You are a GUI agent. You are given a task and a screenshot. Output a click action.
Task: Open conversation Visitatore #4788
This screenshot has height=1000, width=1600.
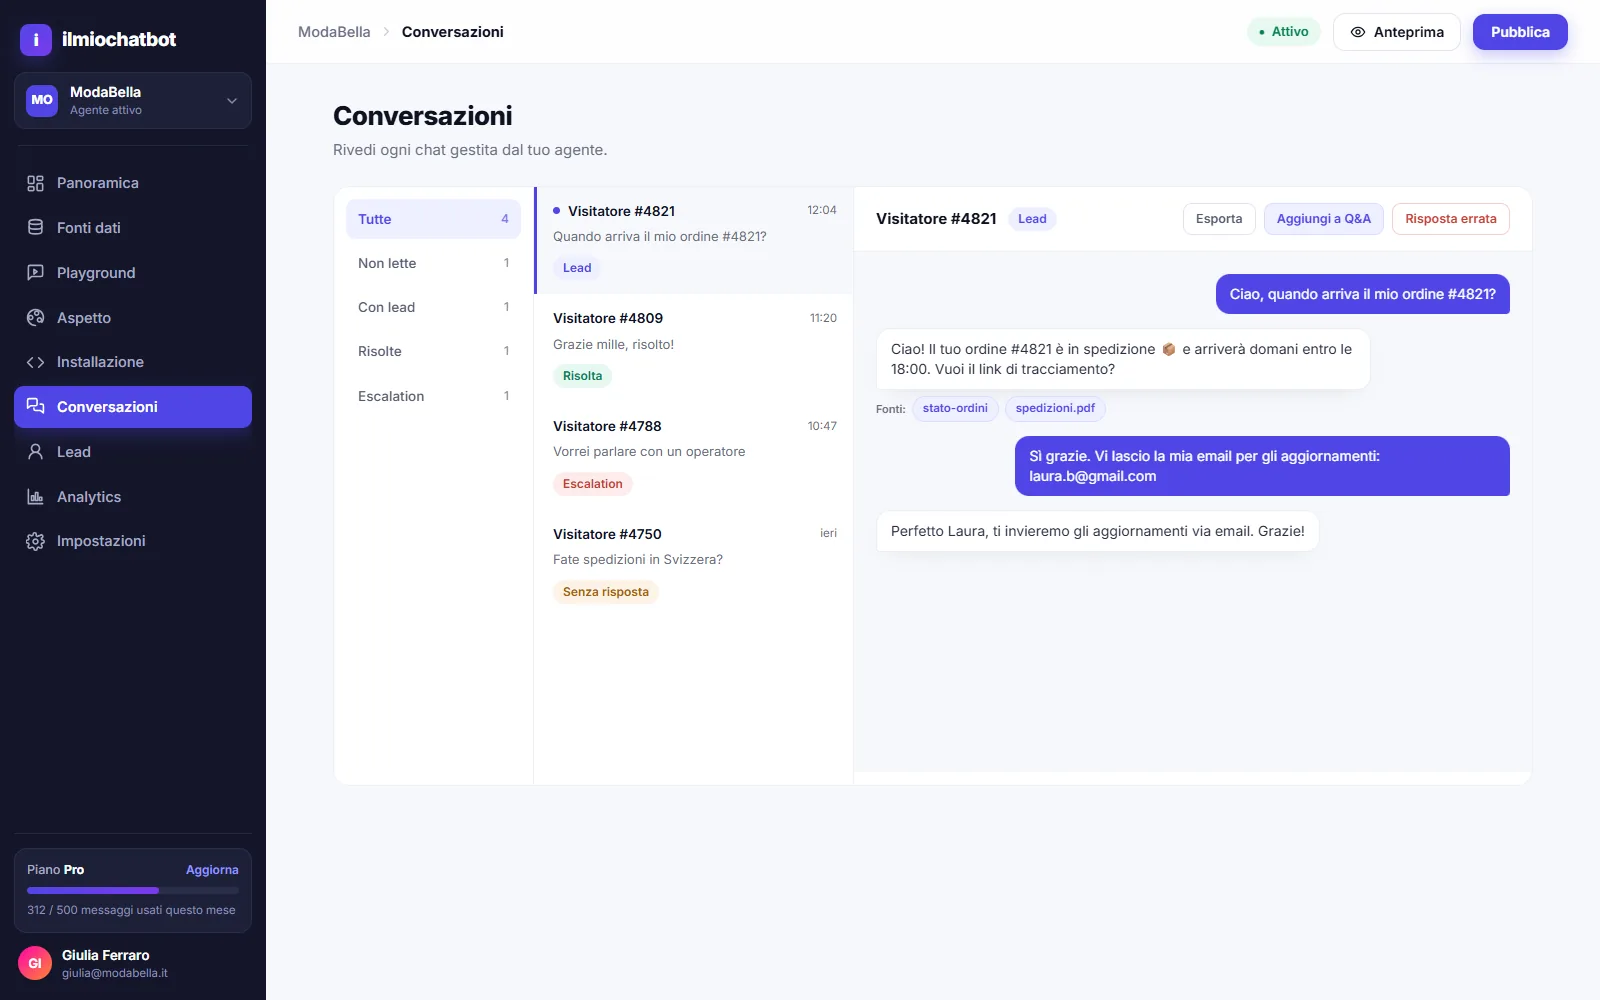tap(694, 456)
